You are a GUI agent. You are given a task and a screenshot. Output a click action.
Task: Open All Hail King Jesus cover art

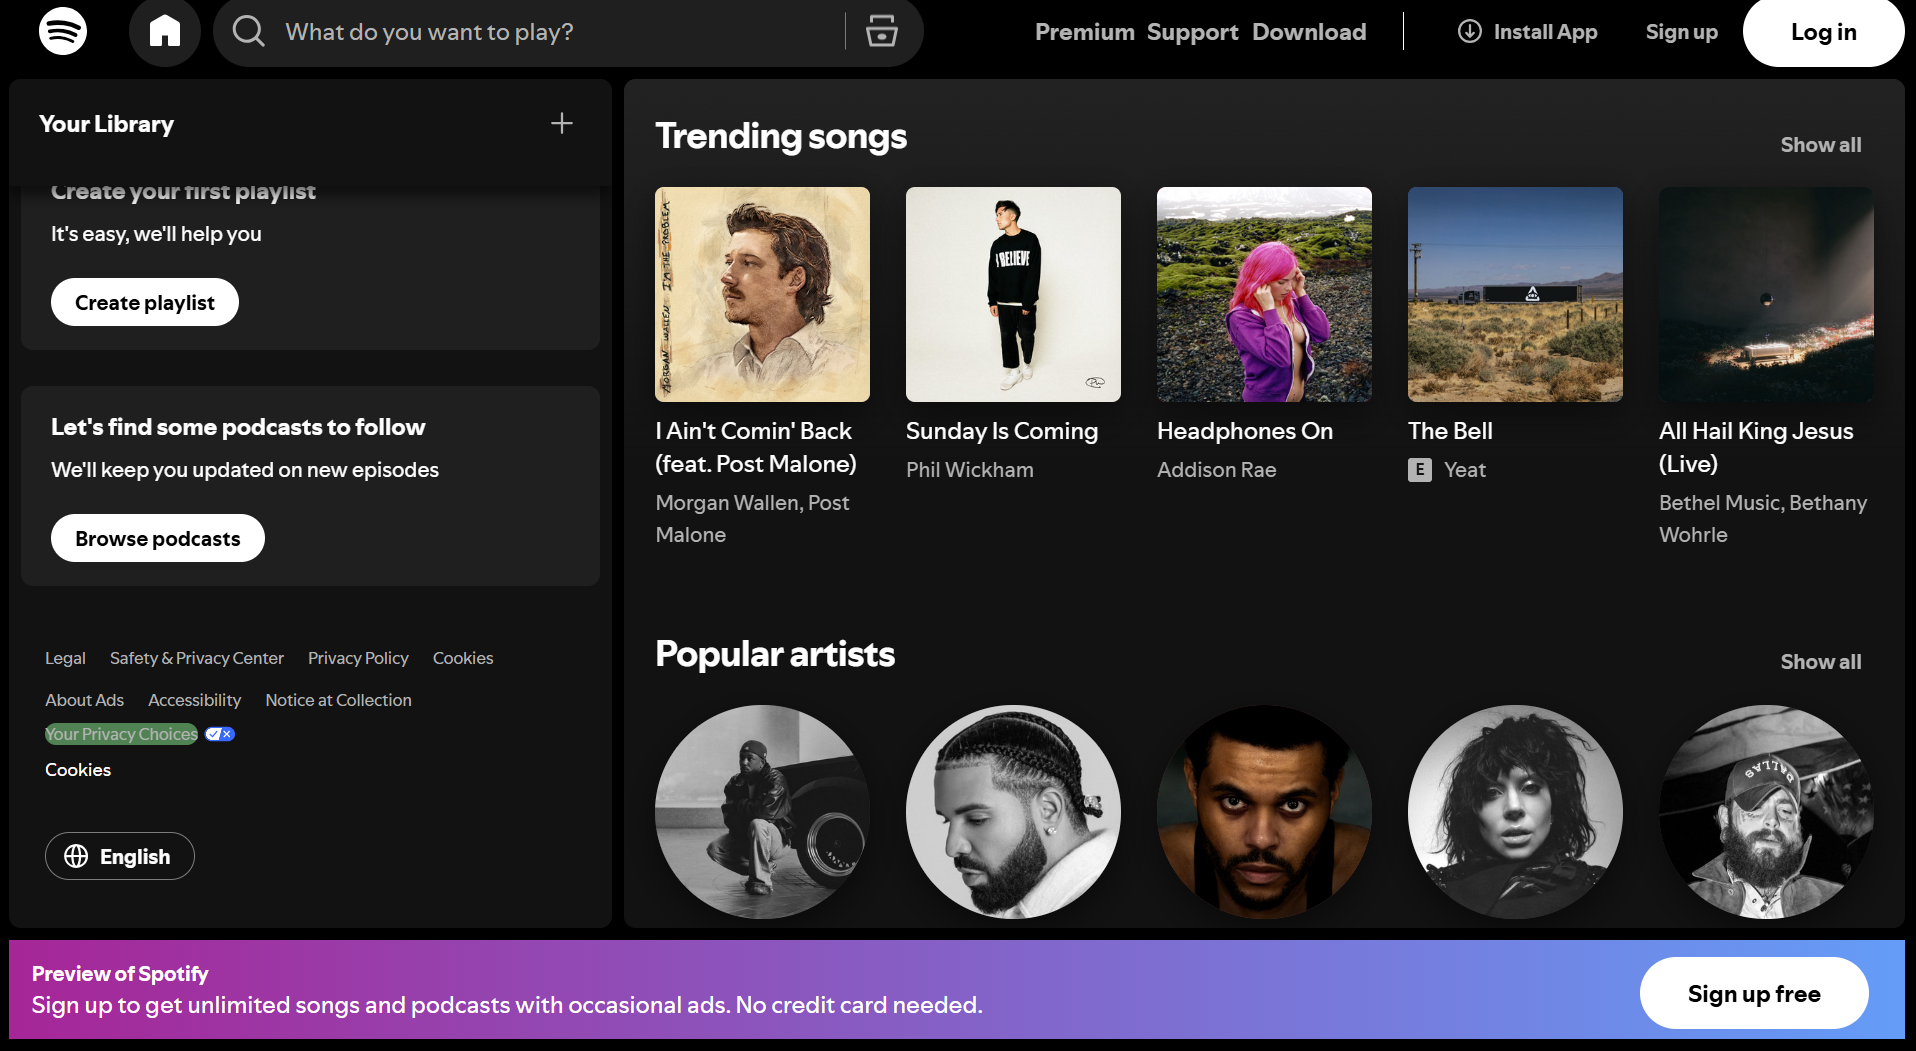tap(1766, 294)
